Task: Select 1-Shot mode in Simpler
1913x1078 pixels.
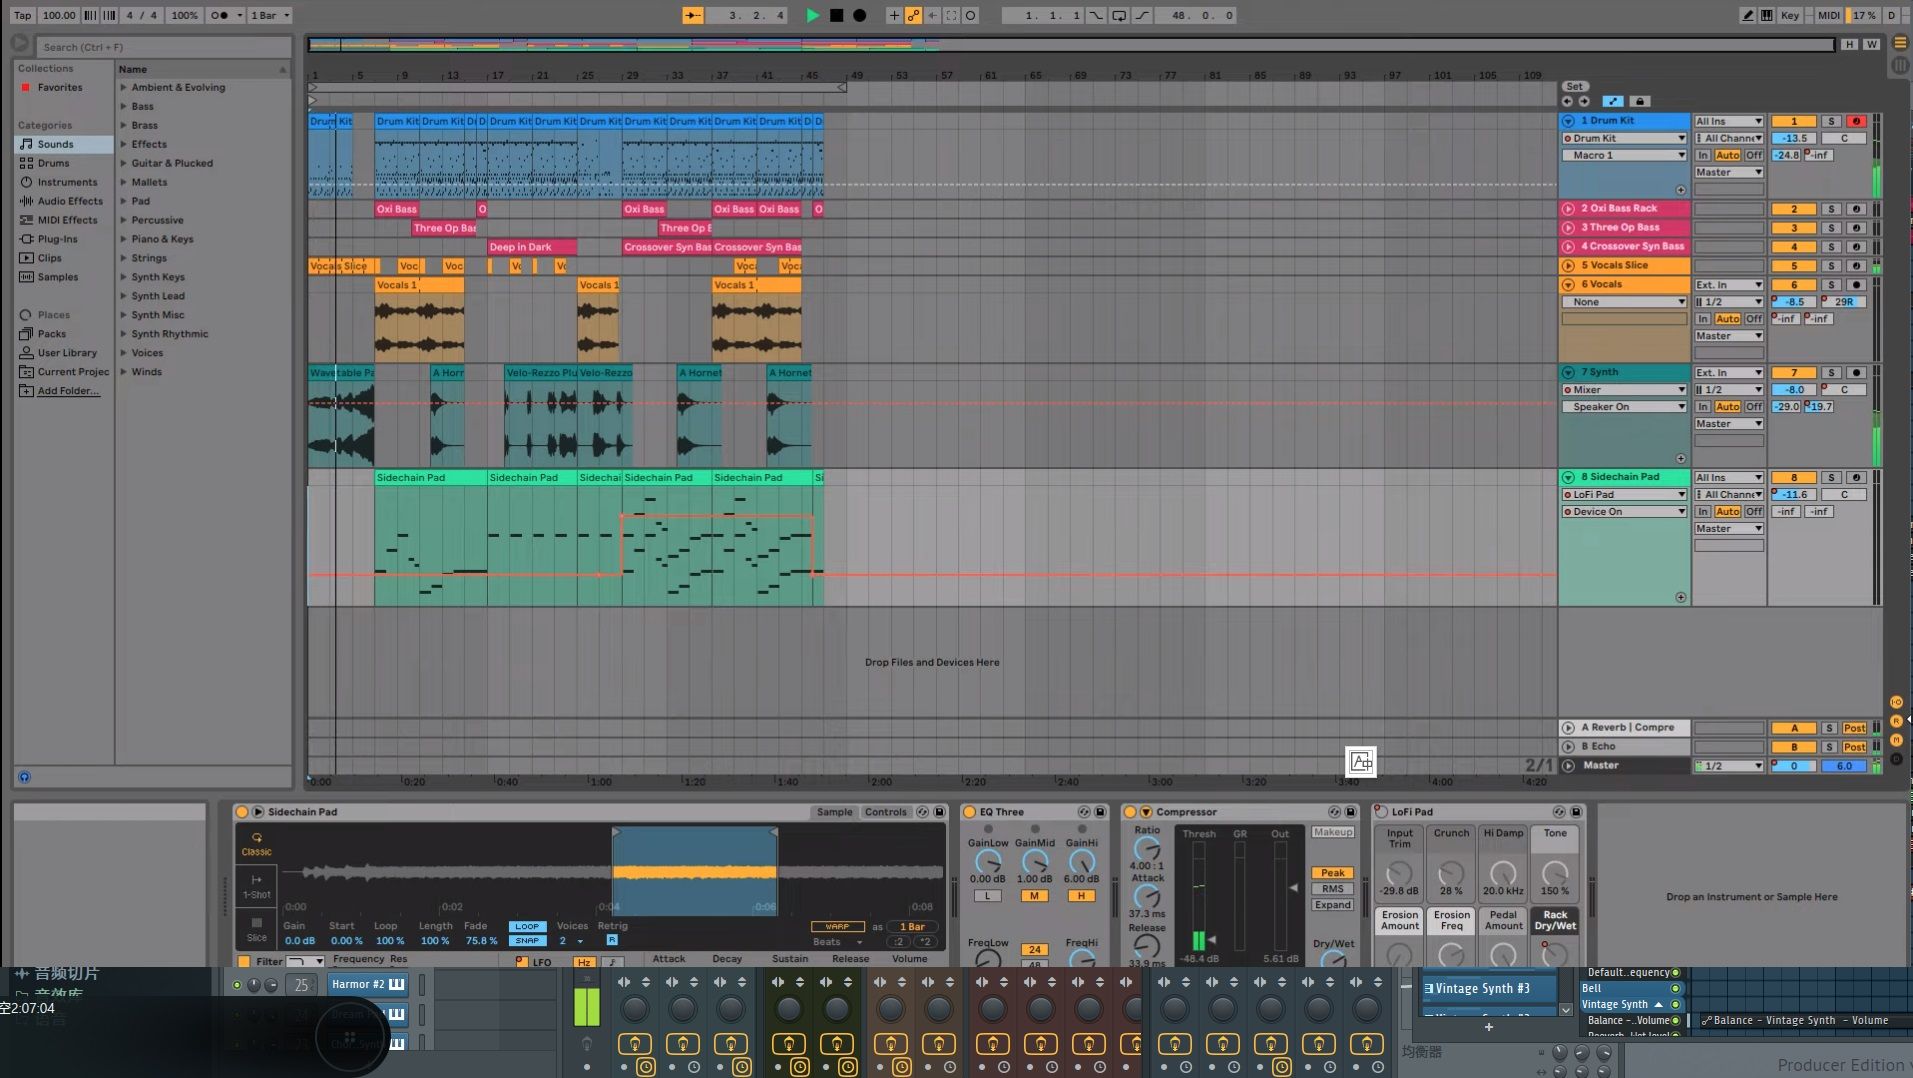Action: 256,886
